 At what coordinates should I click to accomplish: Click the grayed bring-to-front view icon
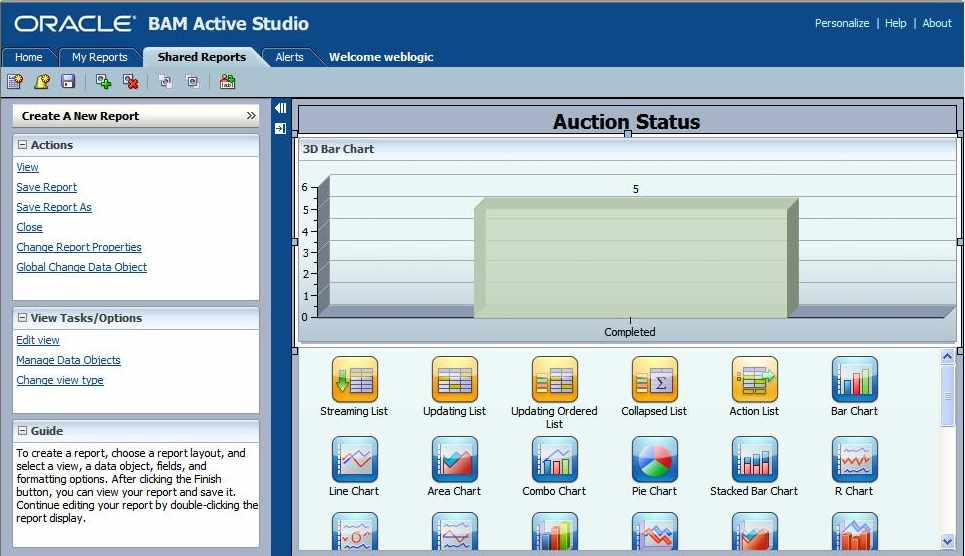166,81
